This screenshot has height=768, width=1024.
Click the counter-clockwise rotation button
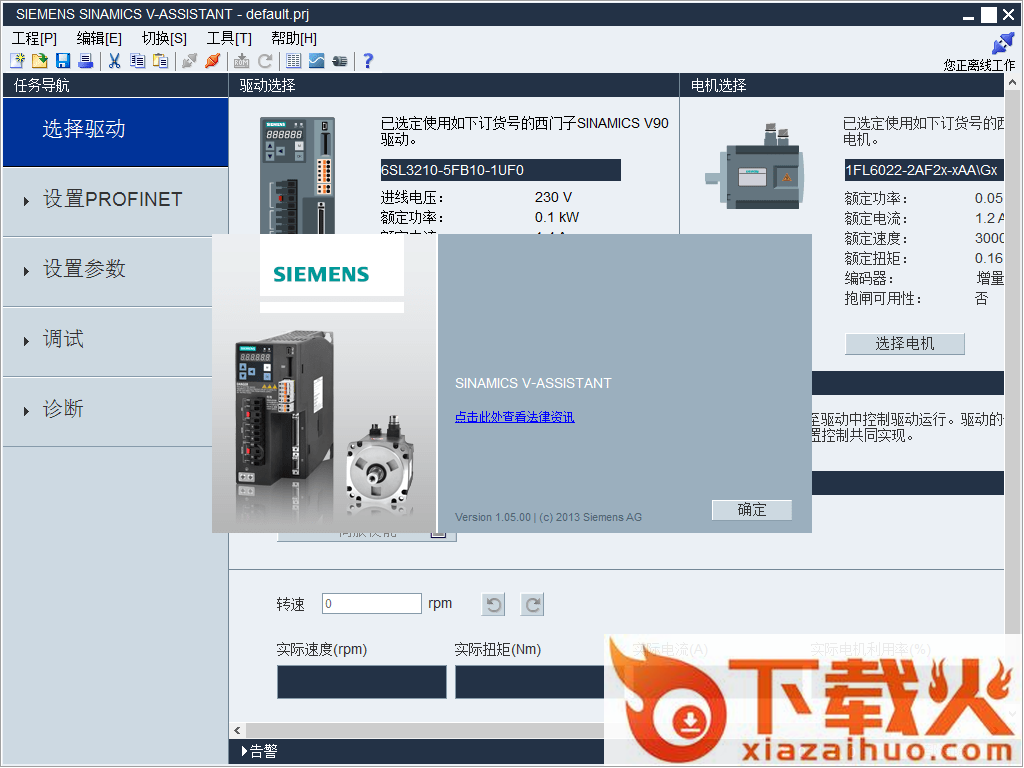[x=494, y=605]
